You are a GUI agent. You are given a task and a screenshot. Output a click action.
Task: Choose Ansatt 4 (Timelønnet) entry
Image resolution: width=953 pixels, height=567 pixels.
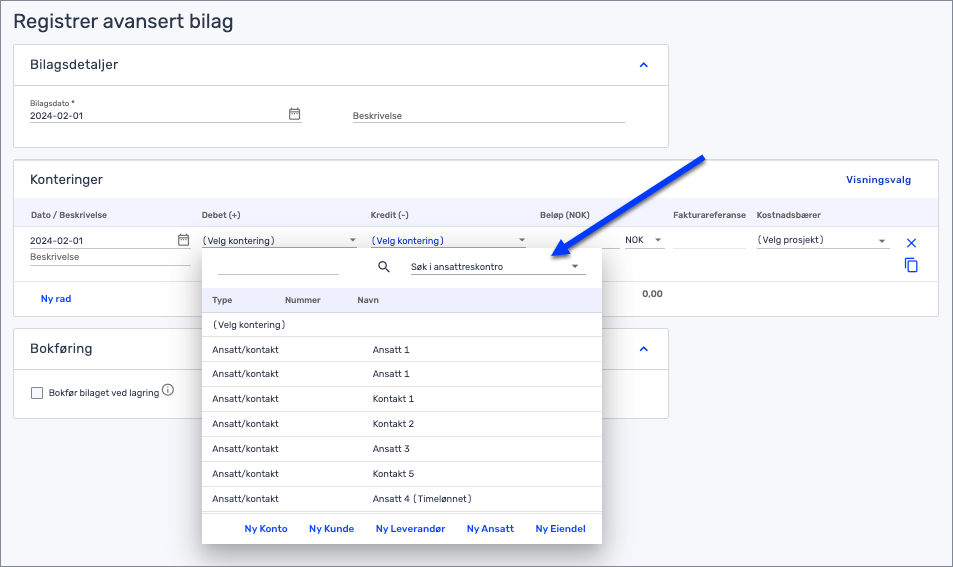pos(421,498)
